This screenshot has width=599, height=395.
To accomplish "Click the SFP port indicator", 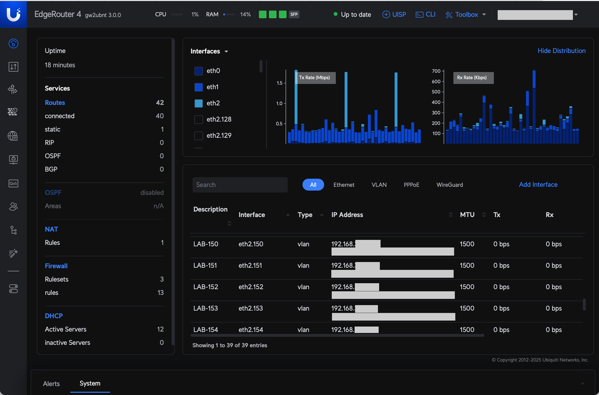I will (x=294, y=15).
